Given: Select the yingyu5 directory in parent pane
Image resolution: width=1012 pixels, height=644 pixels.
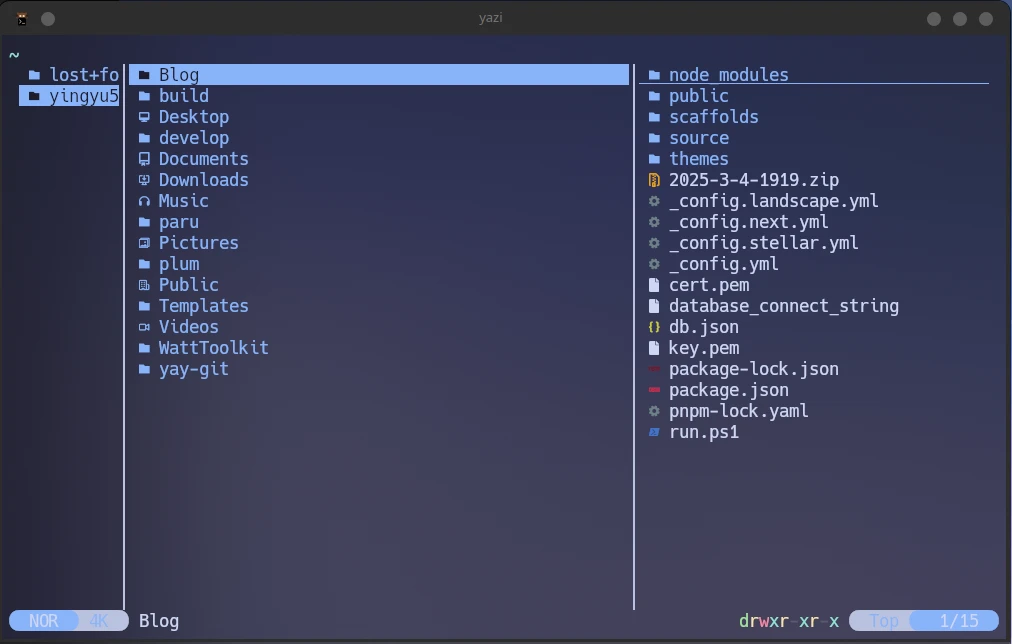Looking at the screenshot, I should [x=83, y=96].
